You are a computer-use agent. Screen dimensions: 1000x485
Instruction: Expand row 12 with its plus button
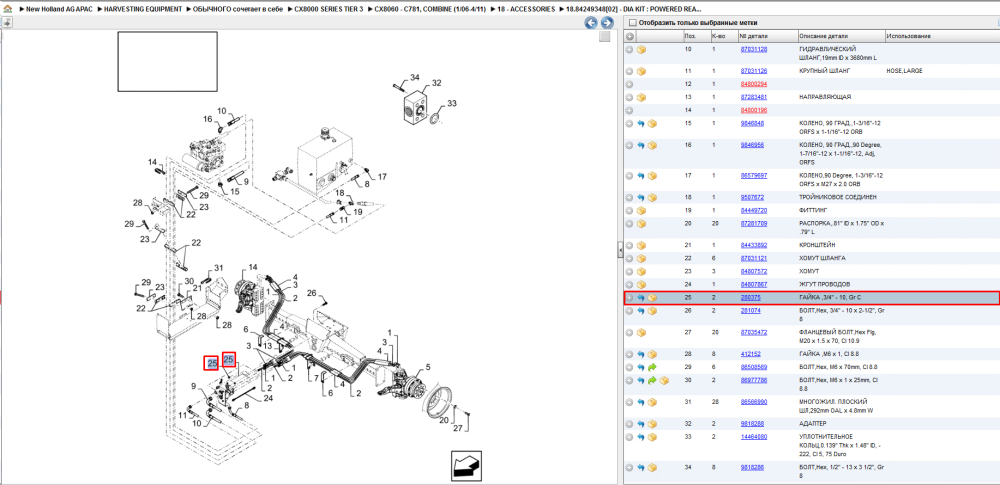629,84
